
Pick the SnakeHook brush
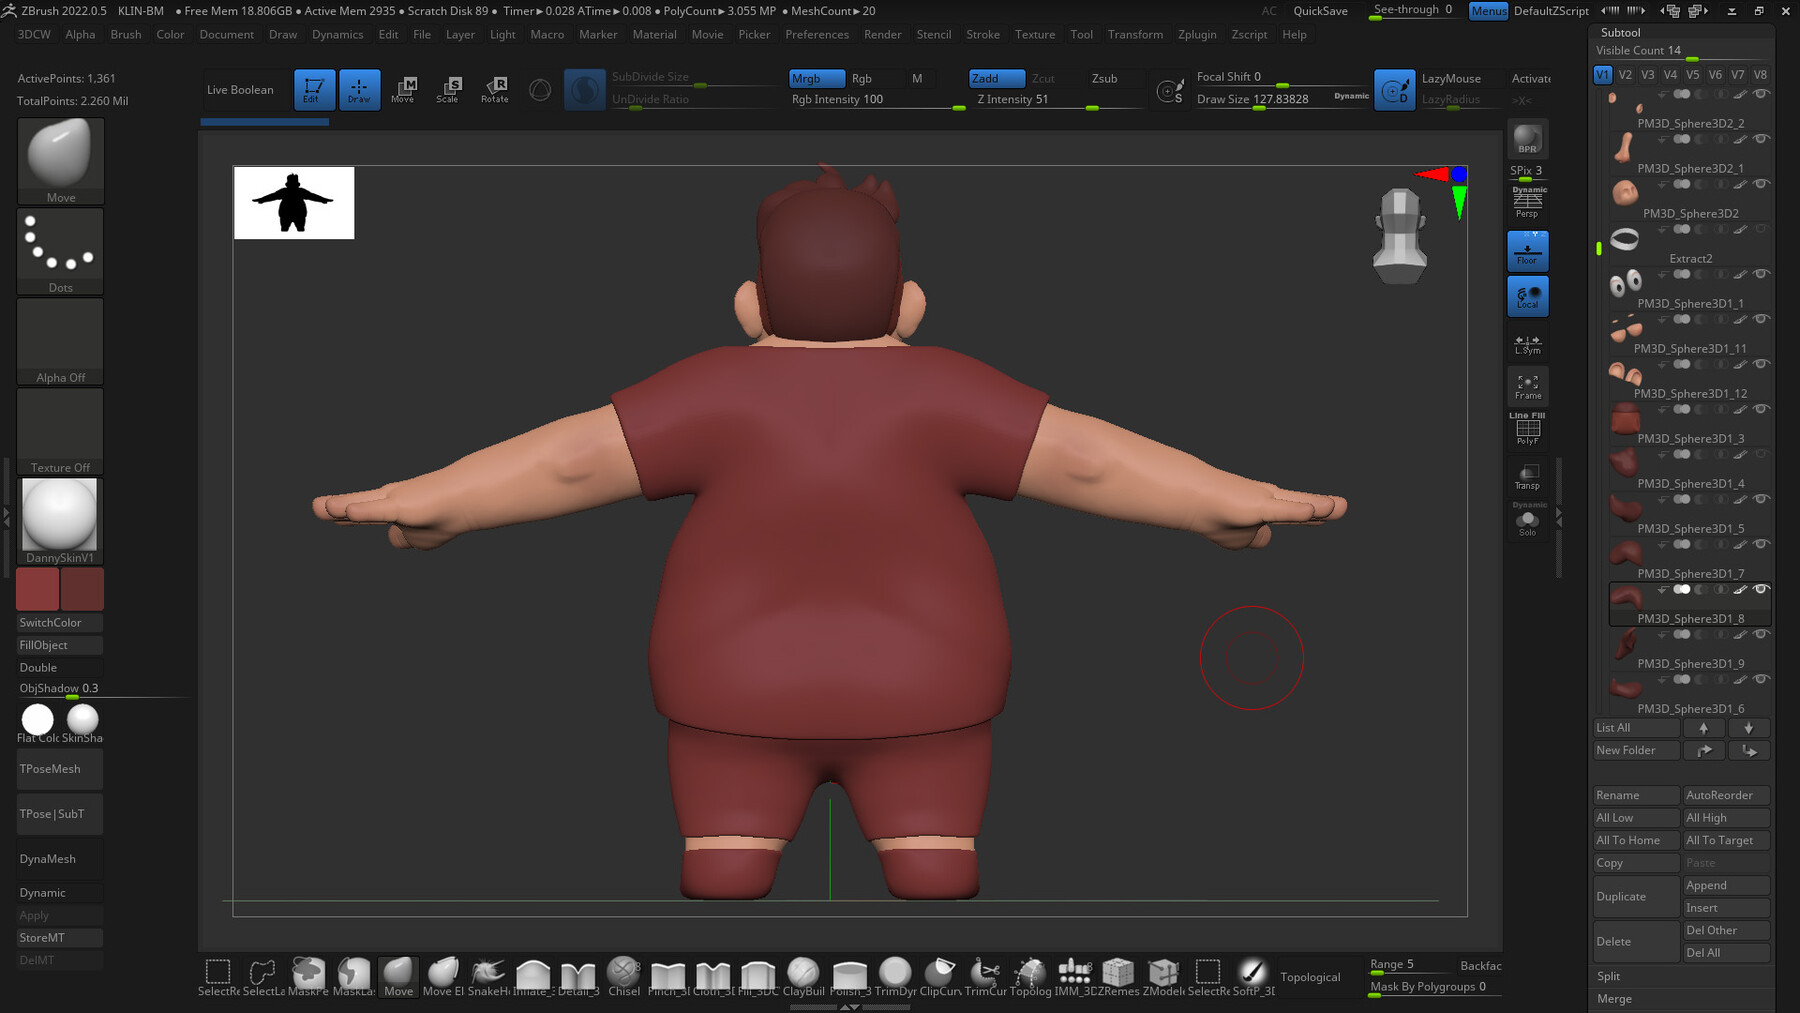[488, 976]
